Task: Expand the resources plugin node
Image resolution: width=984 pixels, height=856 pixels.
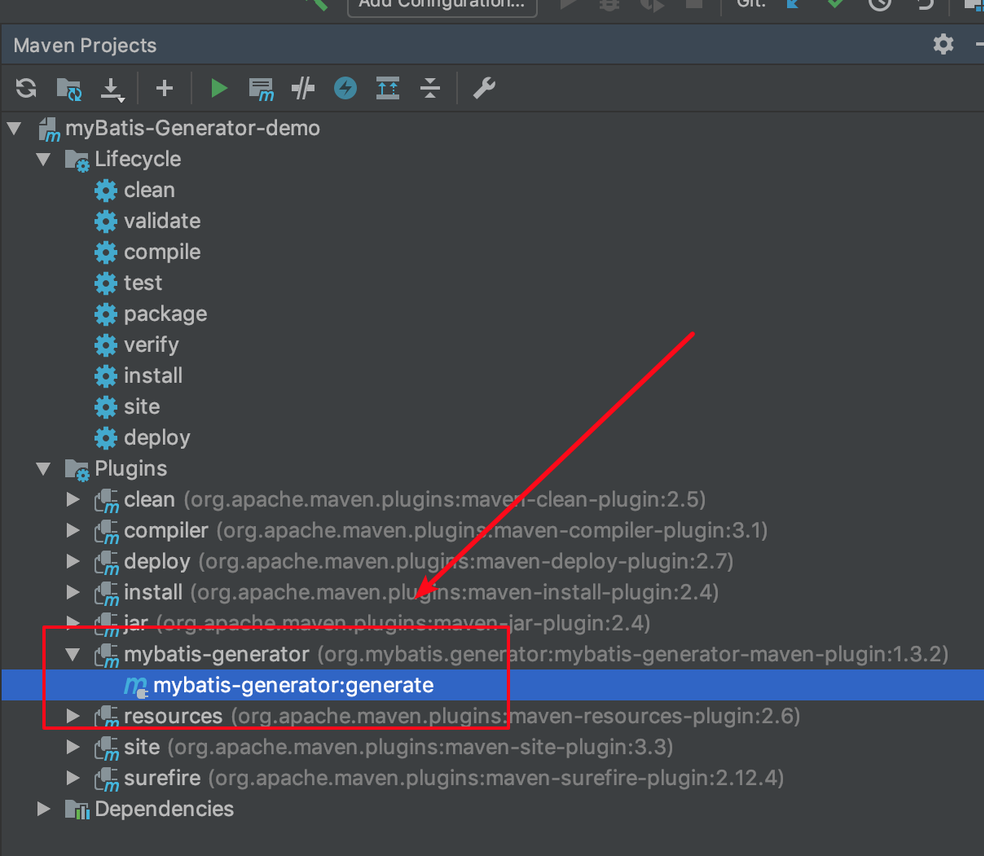Action: 73,716
